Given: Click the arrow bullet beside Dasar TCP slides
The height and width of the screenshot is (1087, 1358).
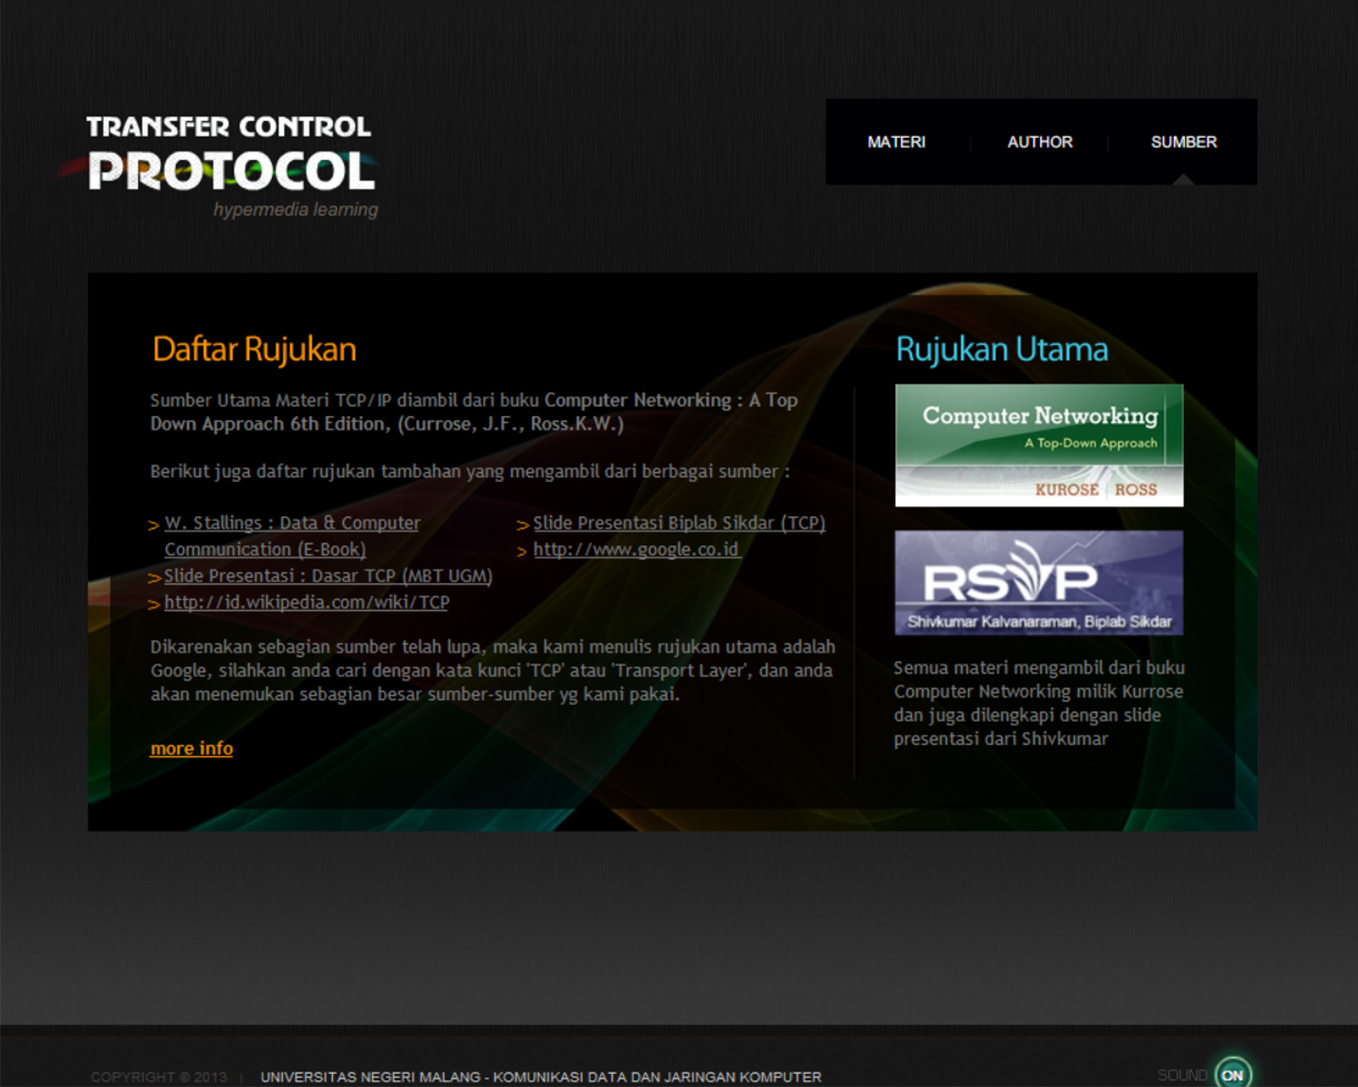Looking at the screenshot, I should [154, 578].
